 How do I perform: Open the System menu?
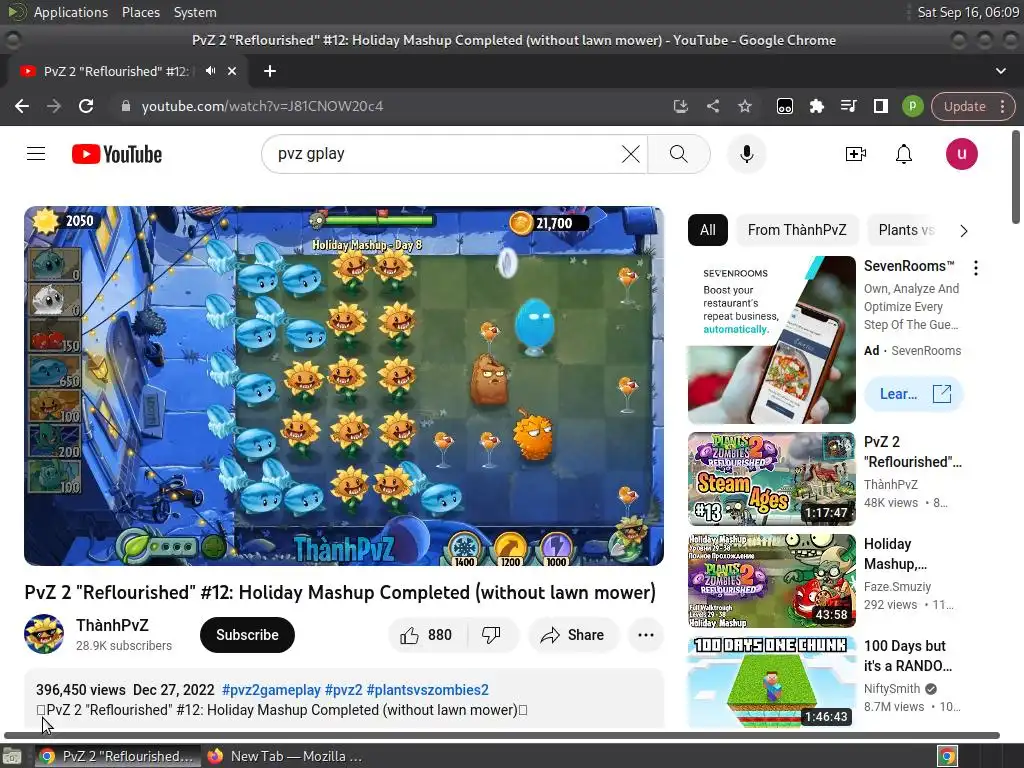tap(195, 12)
